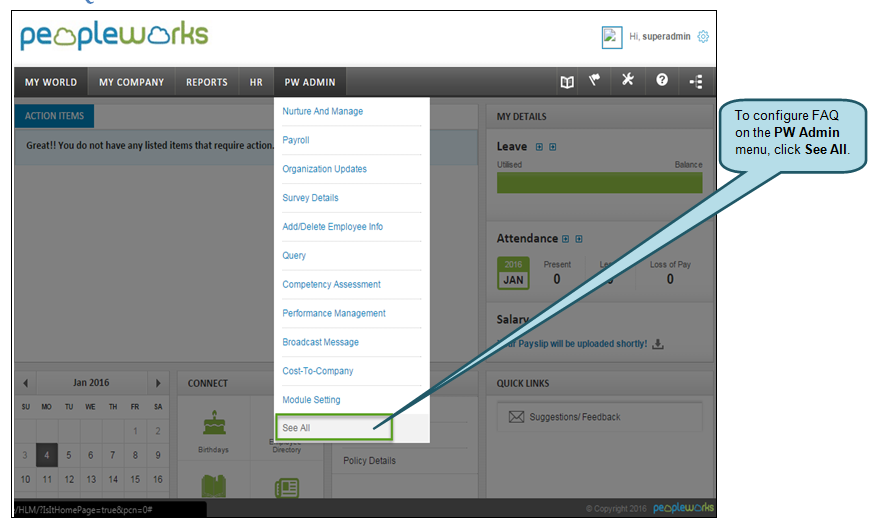Viewport: 869px width, 527px height.
Task: Click the superadmin profile picture
Action: pos(612,37)
